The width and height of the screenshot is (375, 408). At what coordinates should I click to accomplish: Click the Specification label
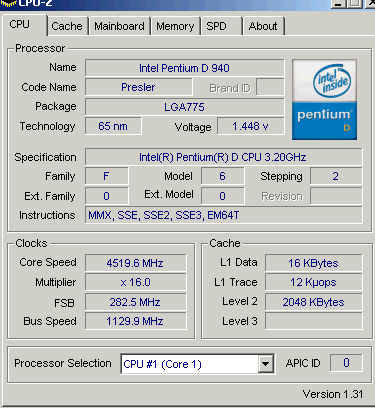point(45,157)
